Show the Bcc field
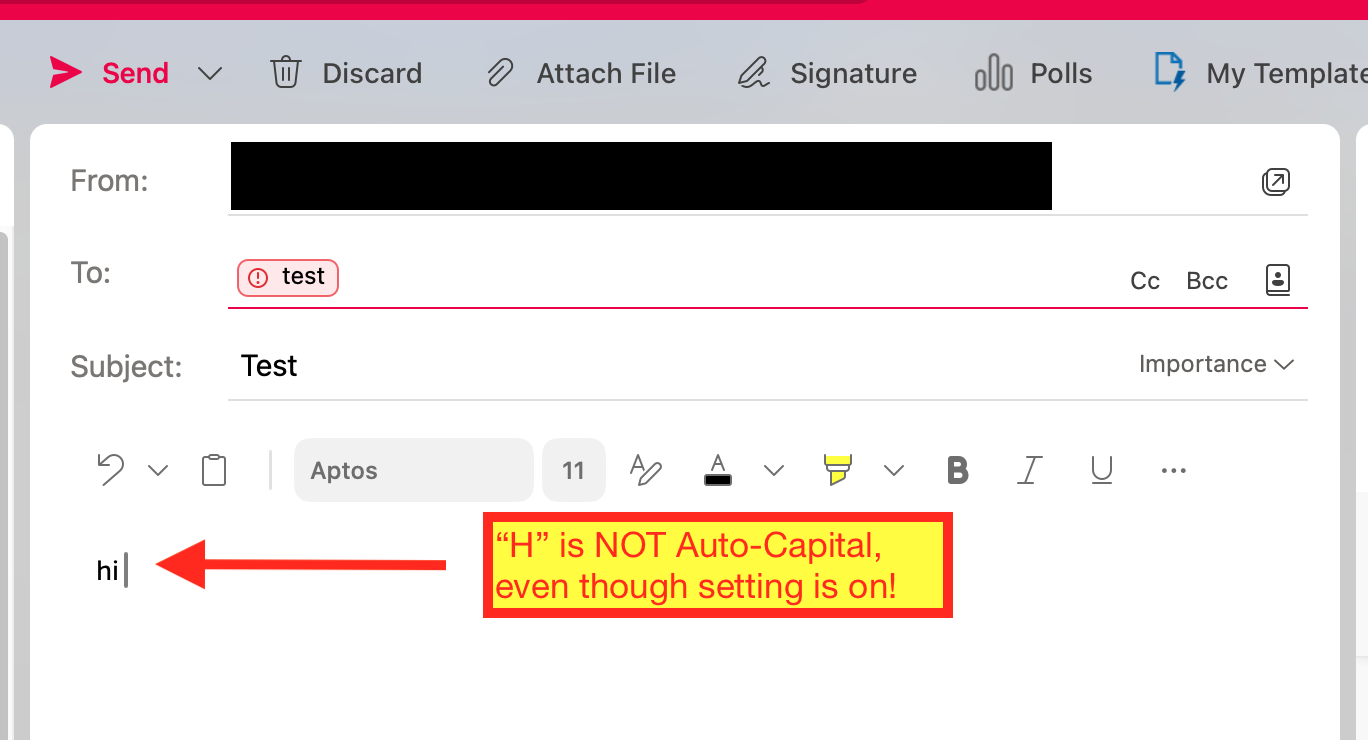The height and width of the screenshot is (740, 1368). coord(1207,281)
